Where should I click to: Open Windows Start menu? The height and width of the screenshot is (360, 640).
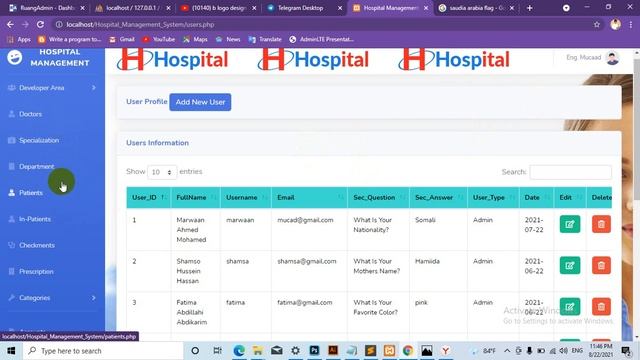[11, 351]
